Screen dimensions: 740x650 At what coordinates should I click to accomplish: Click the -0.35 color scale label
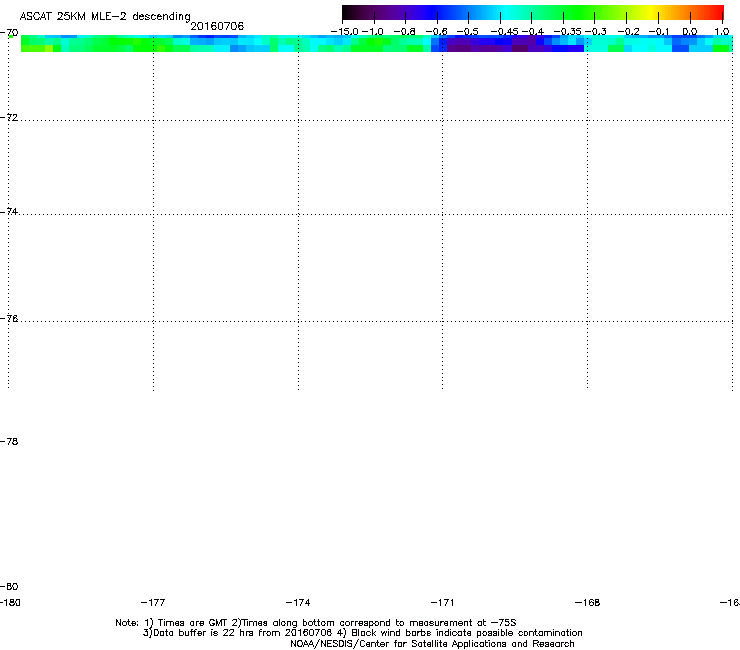567,32
